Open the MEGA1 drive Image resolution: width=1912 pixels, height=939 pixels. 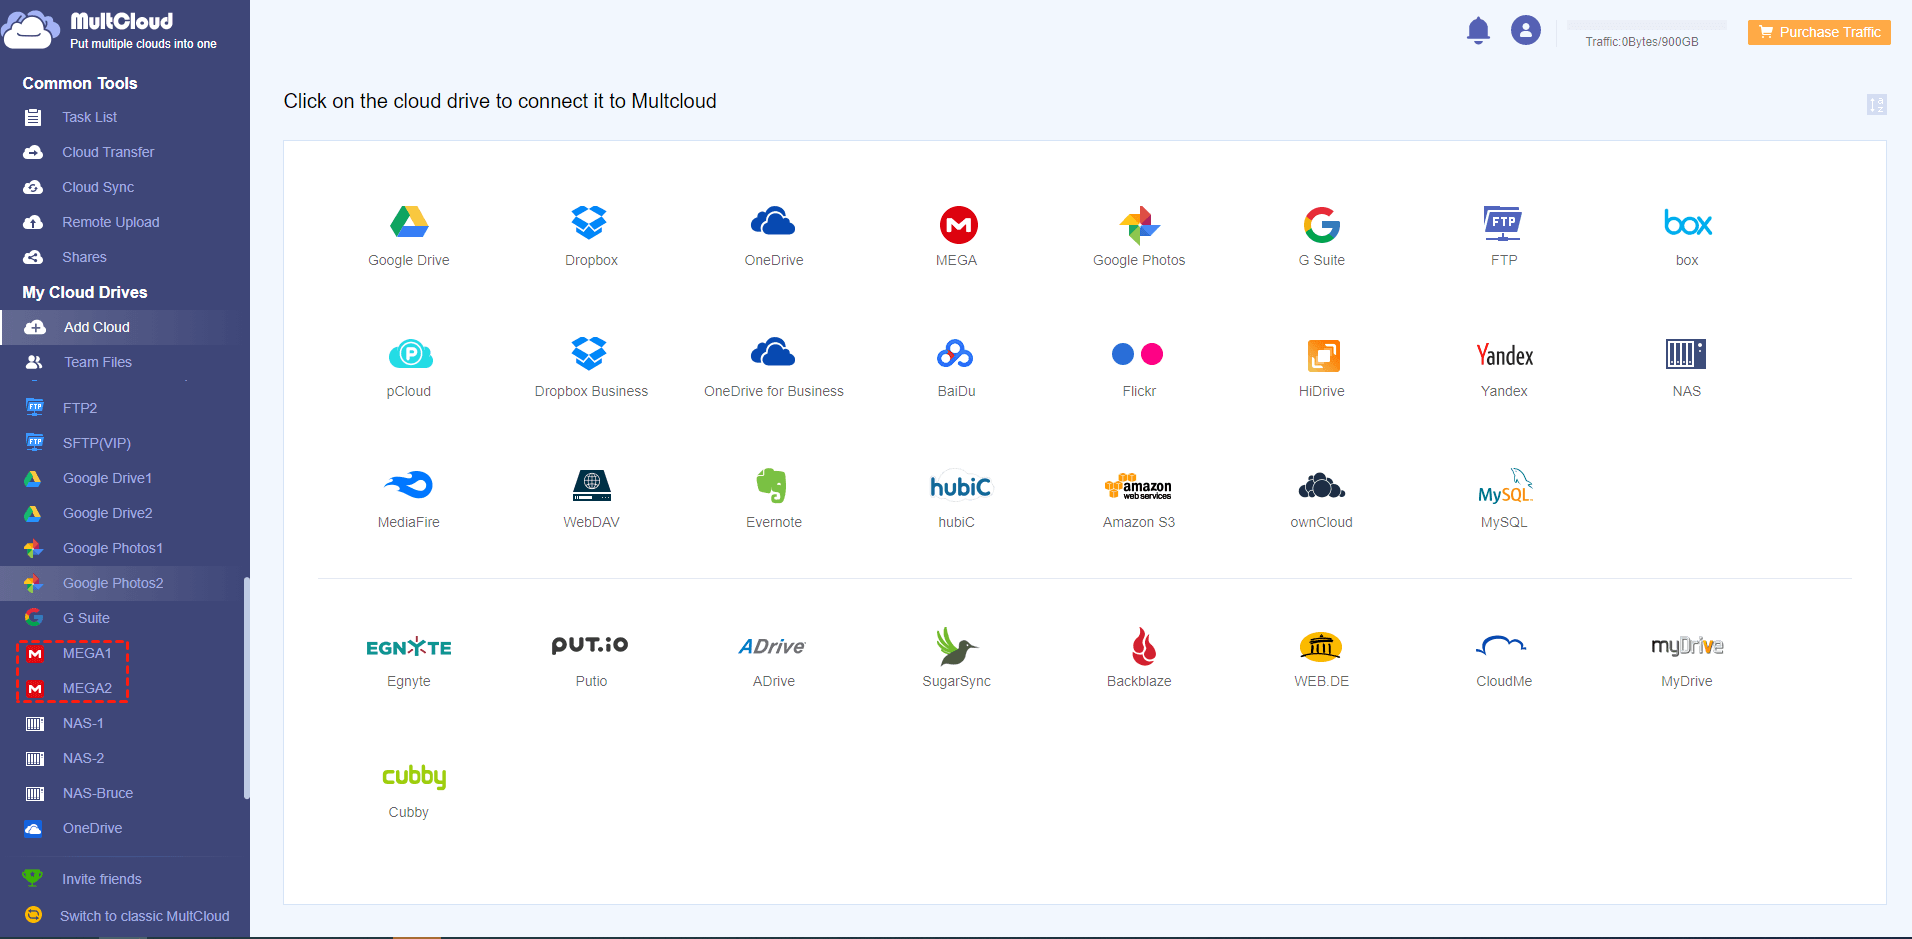(x=86, y=653)
